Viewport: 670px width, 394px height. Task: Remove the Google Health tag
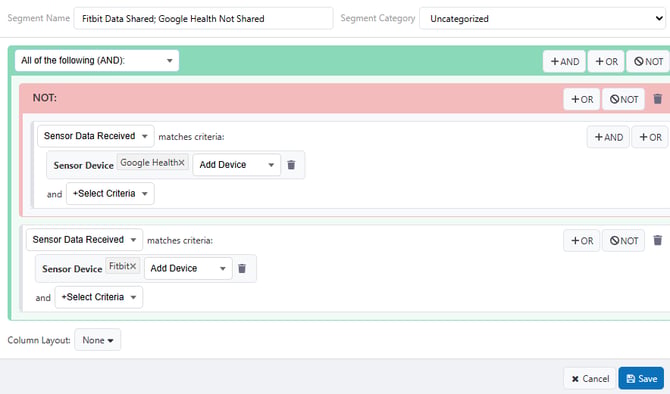[181, 163]
